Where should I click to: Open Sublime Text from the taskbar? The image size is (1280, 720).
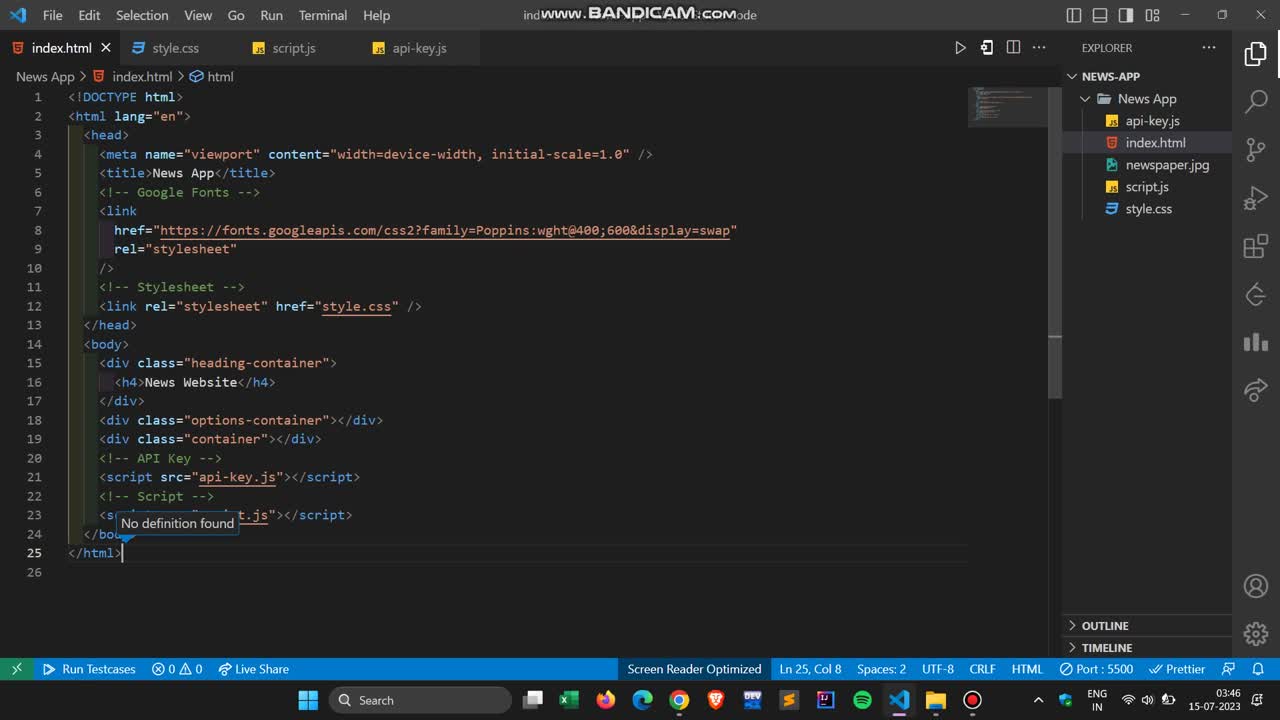pyautogui.click(x=789, y=700)
